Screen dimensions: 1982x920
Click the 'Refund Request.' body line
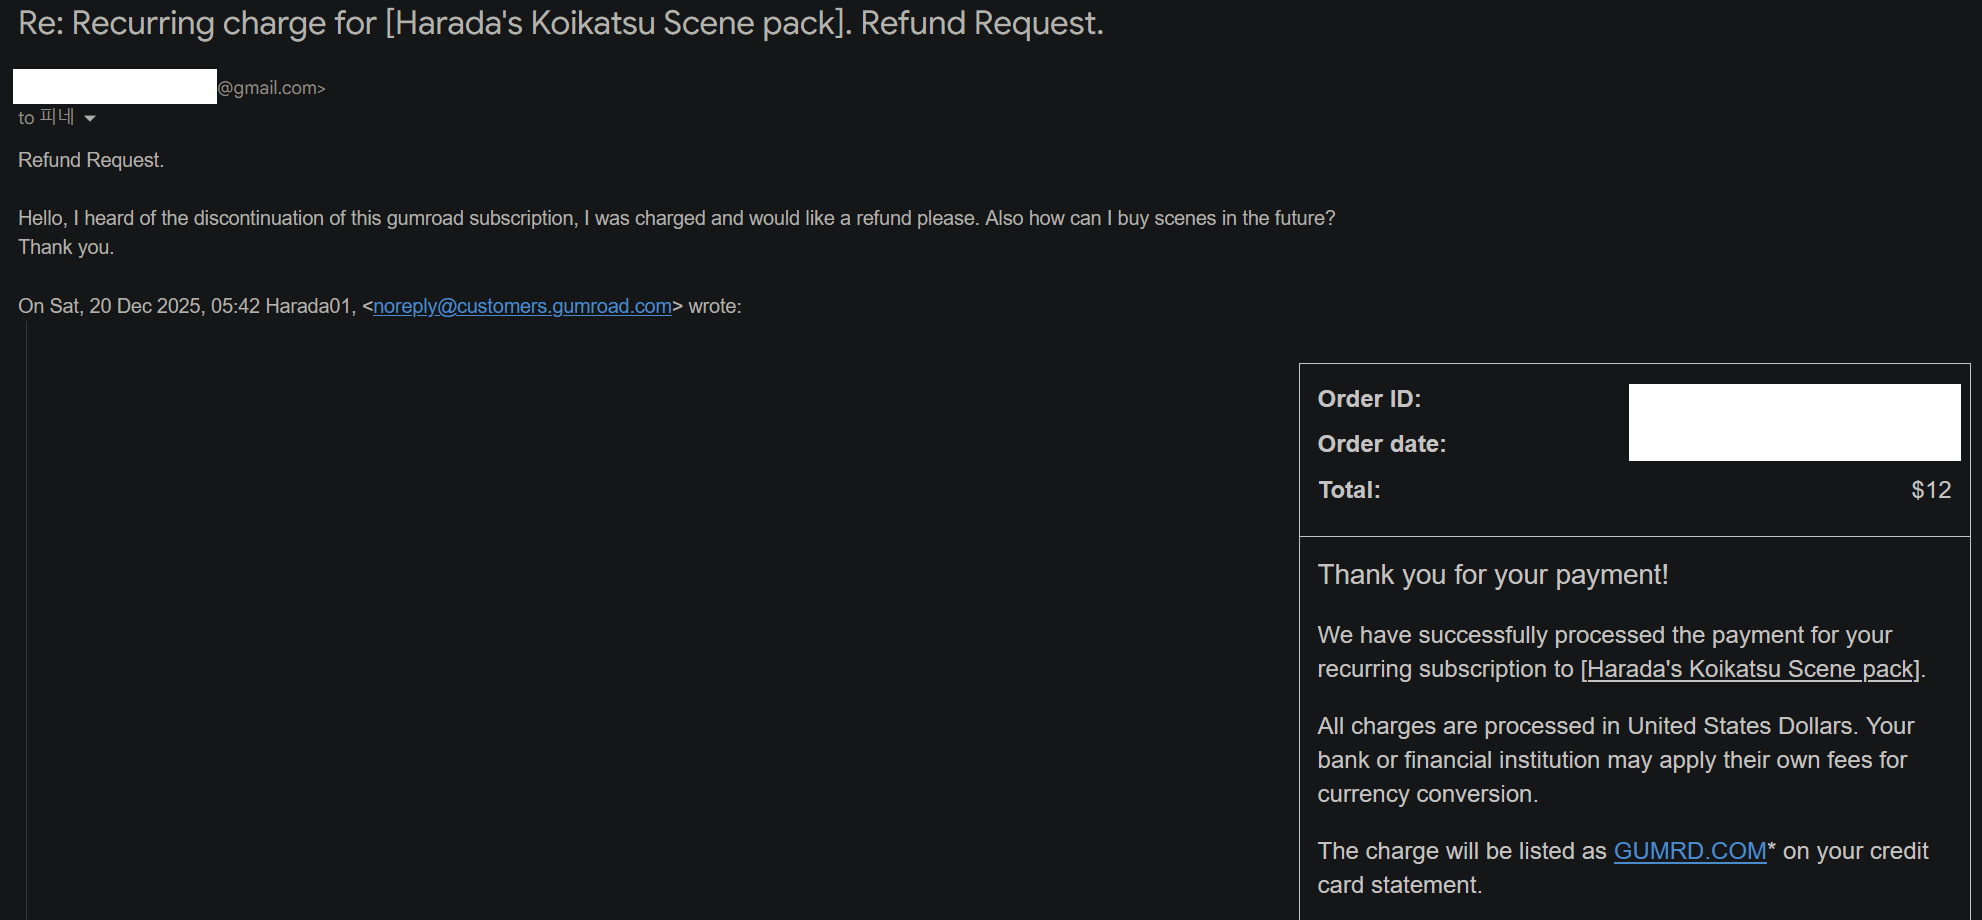tap(91, 160)
